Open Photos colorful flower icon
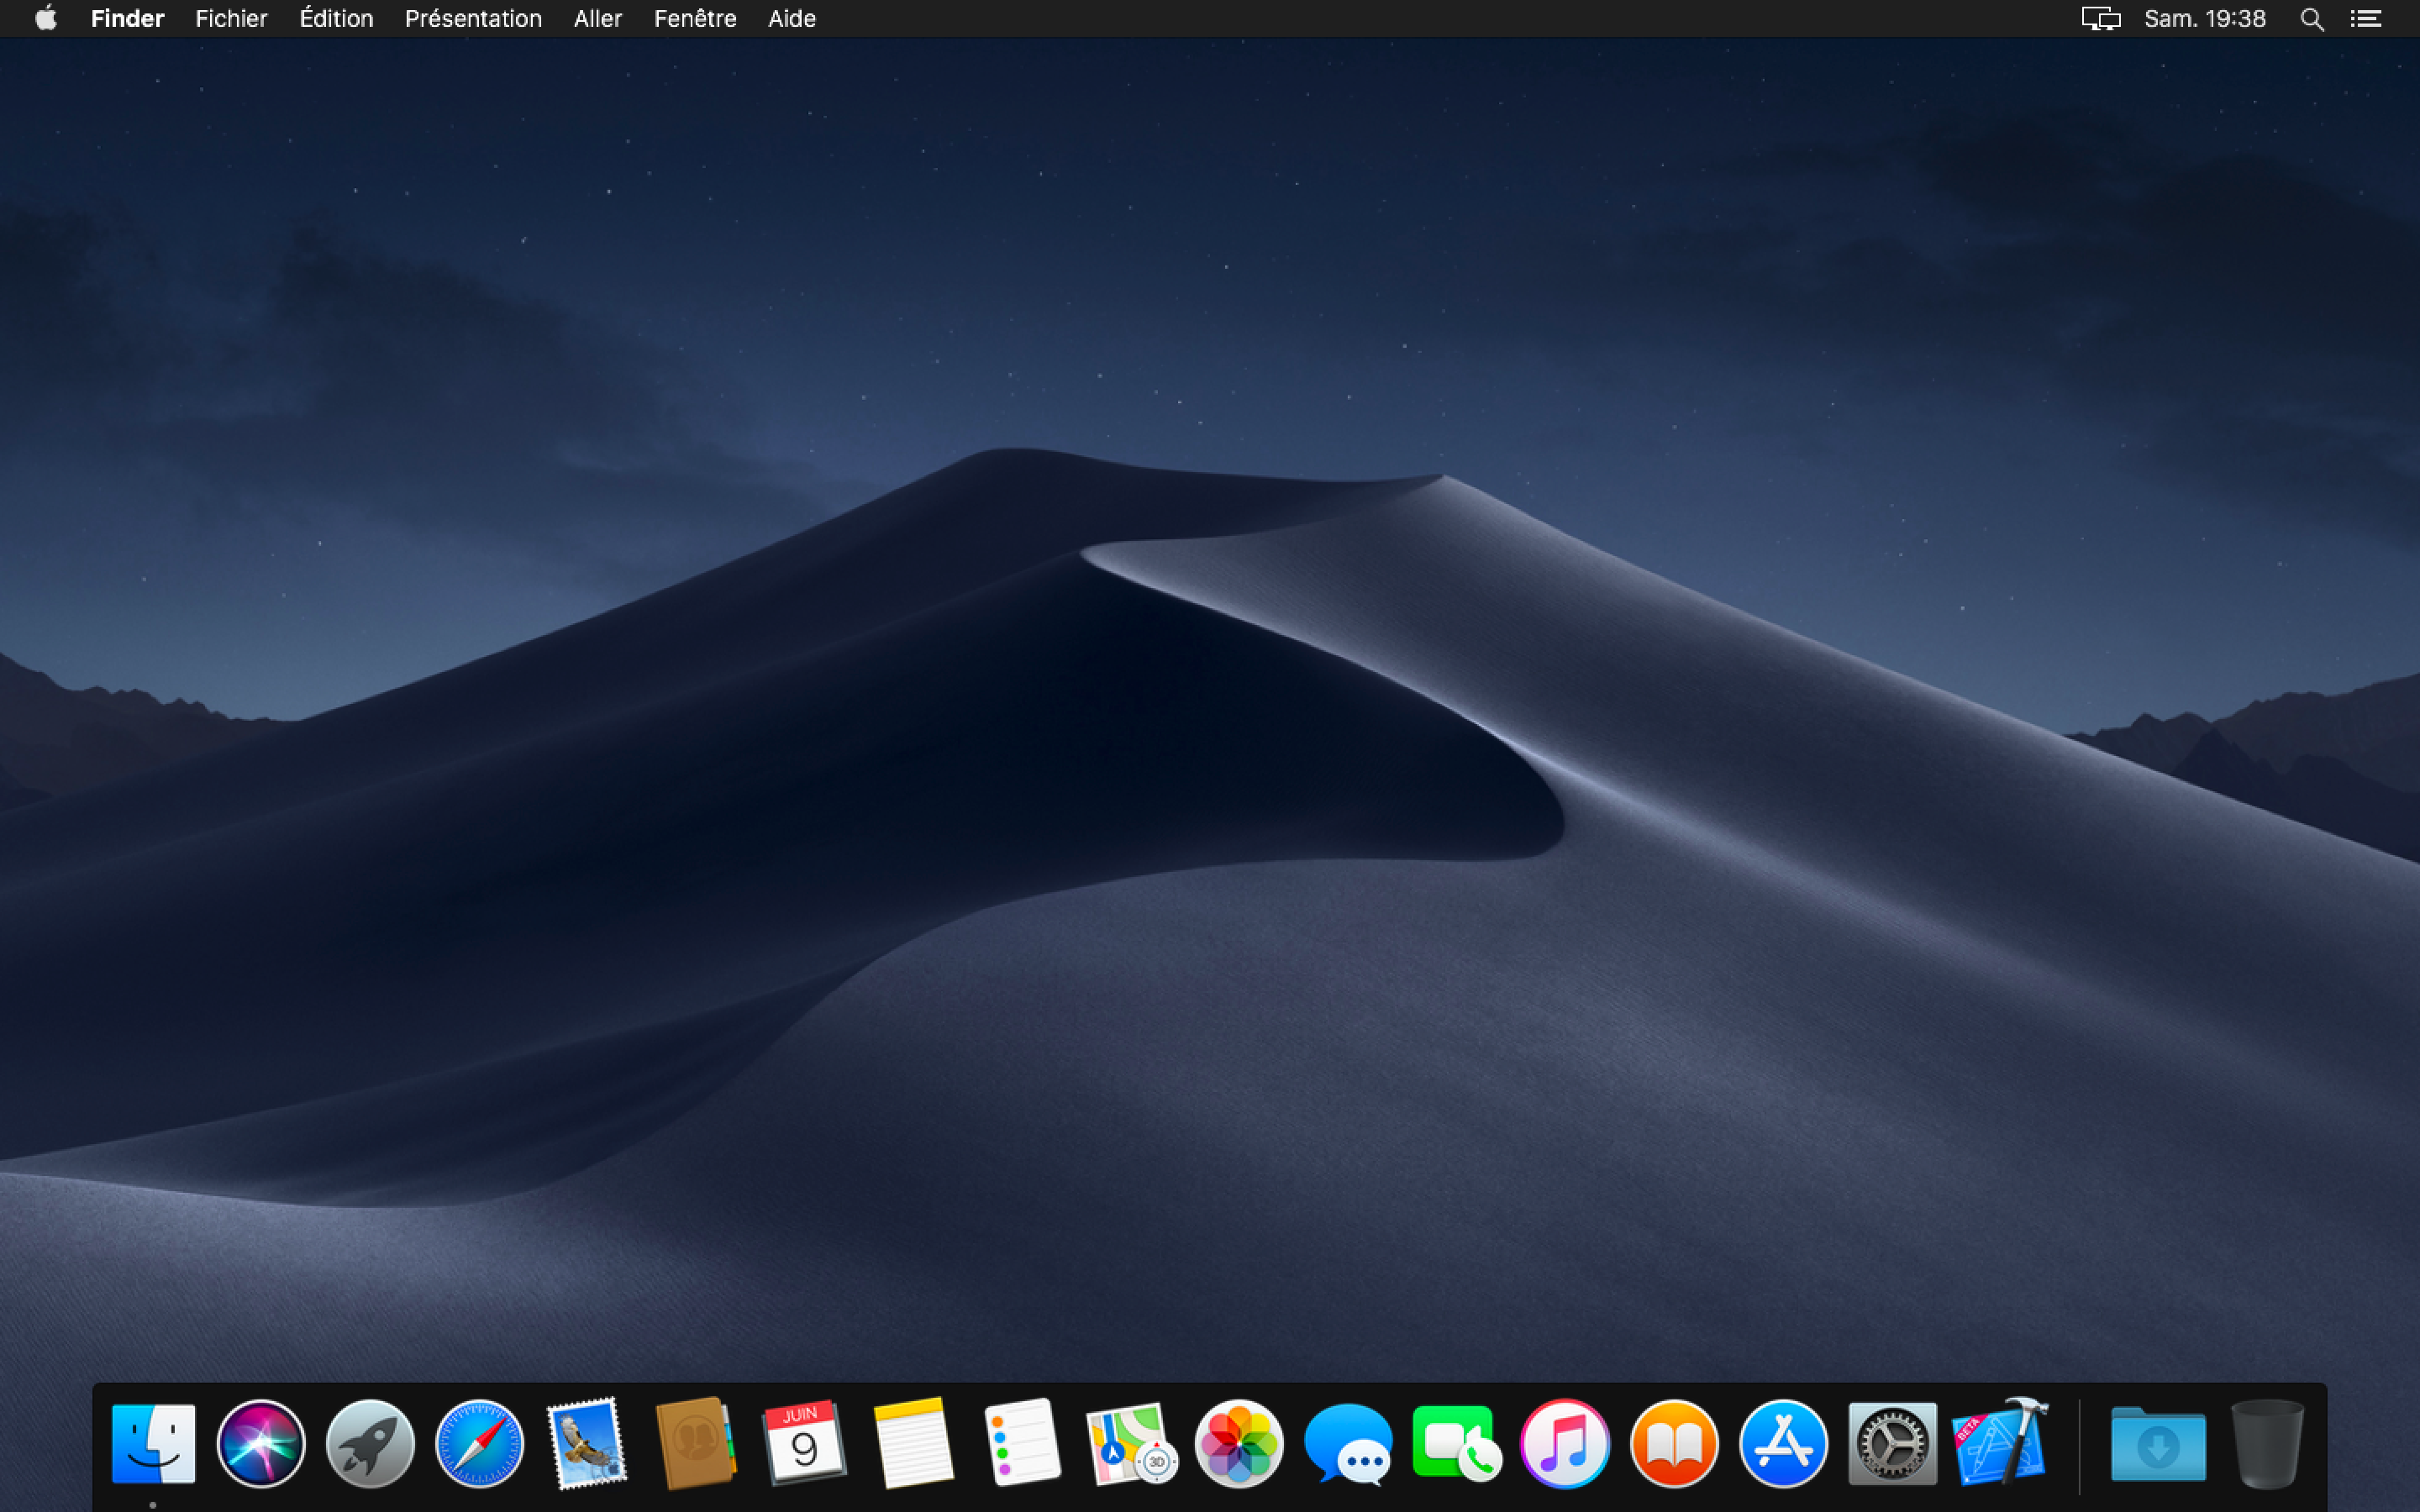 pos(1239,1443)
